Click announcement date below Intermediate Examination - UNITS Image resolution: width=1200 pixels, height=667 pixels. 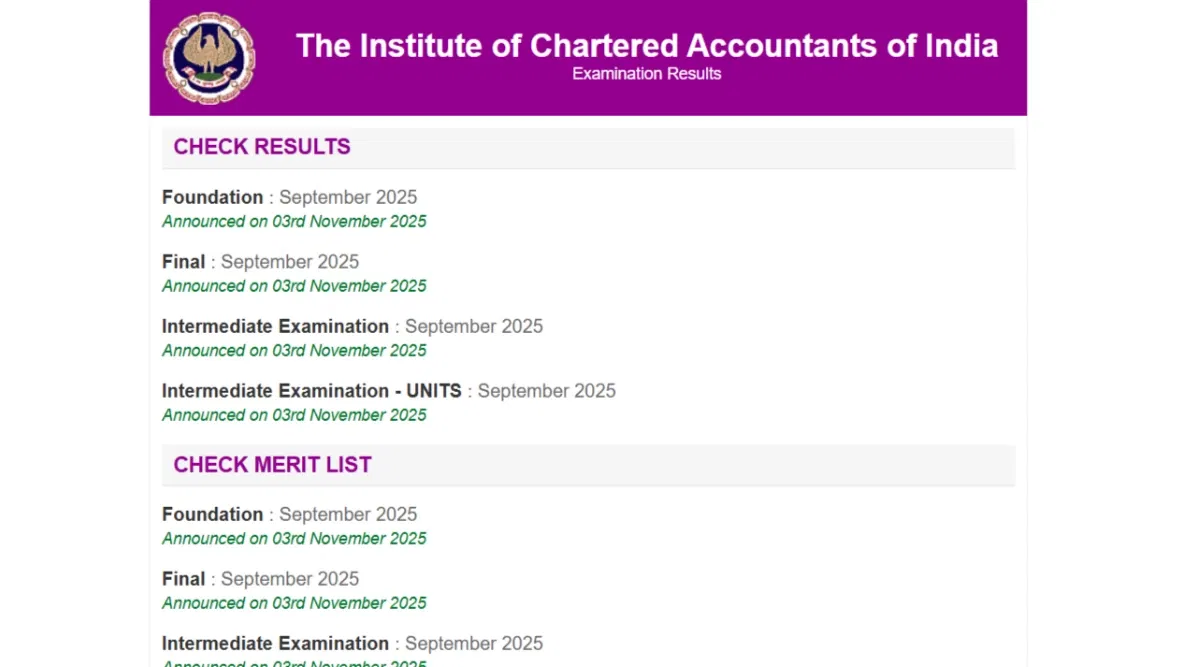pyautogui.click(x=294, y=415)
